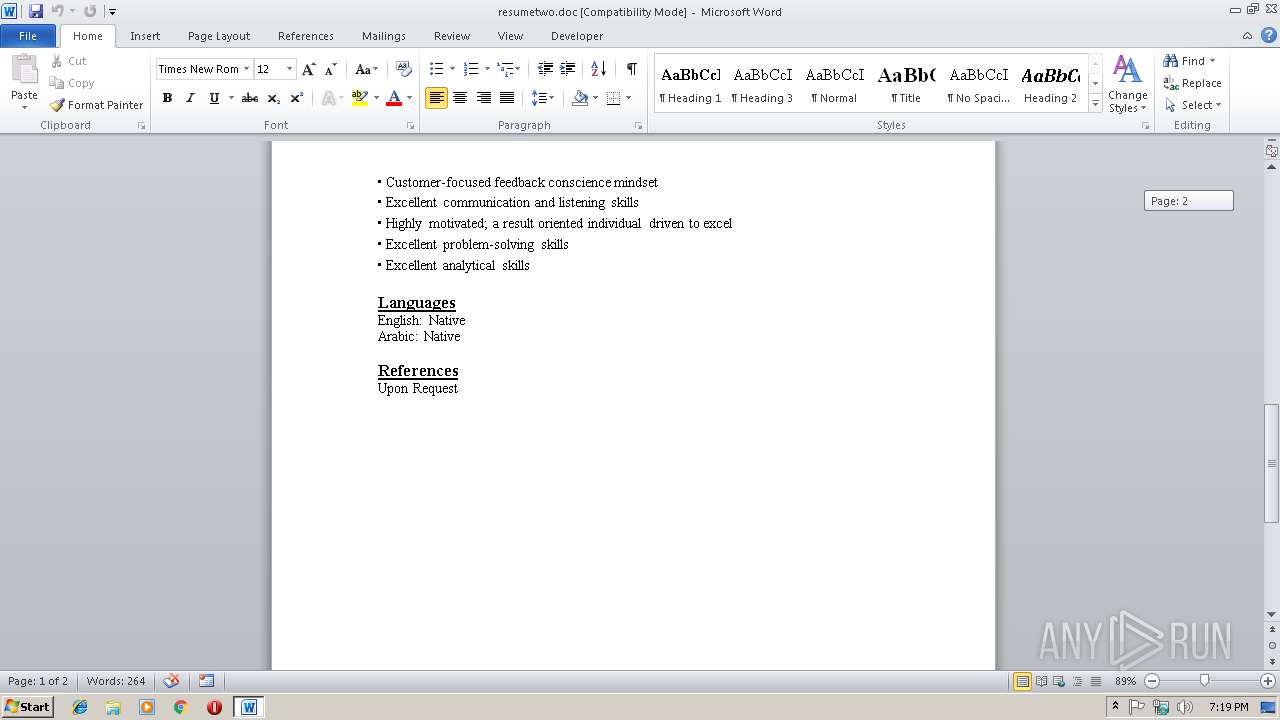Open Word Help question mark

tap(1268, 35)
